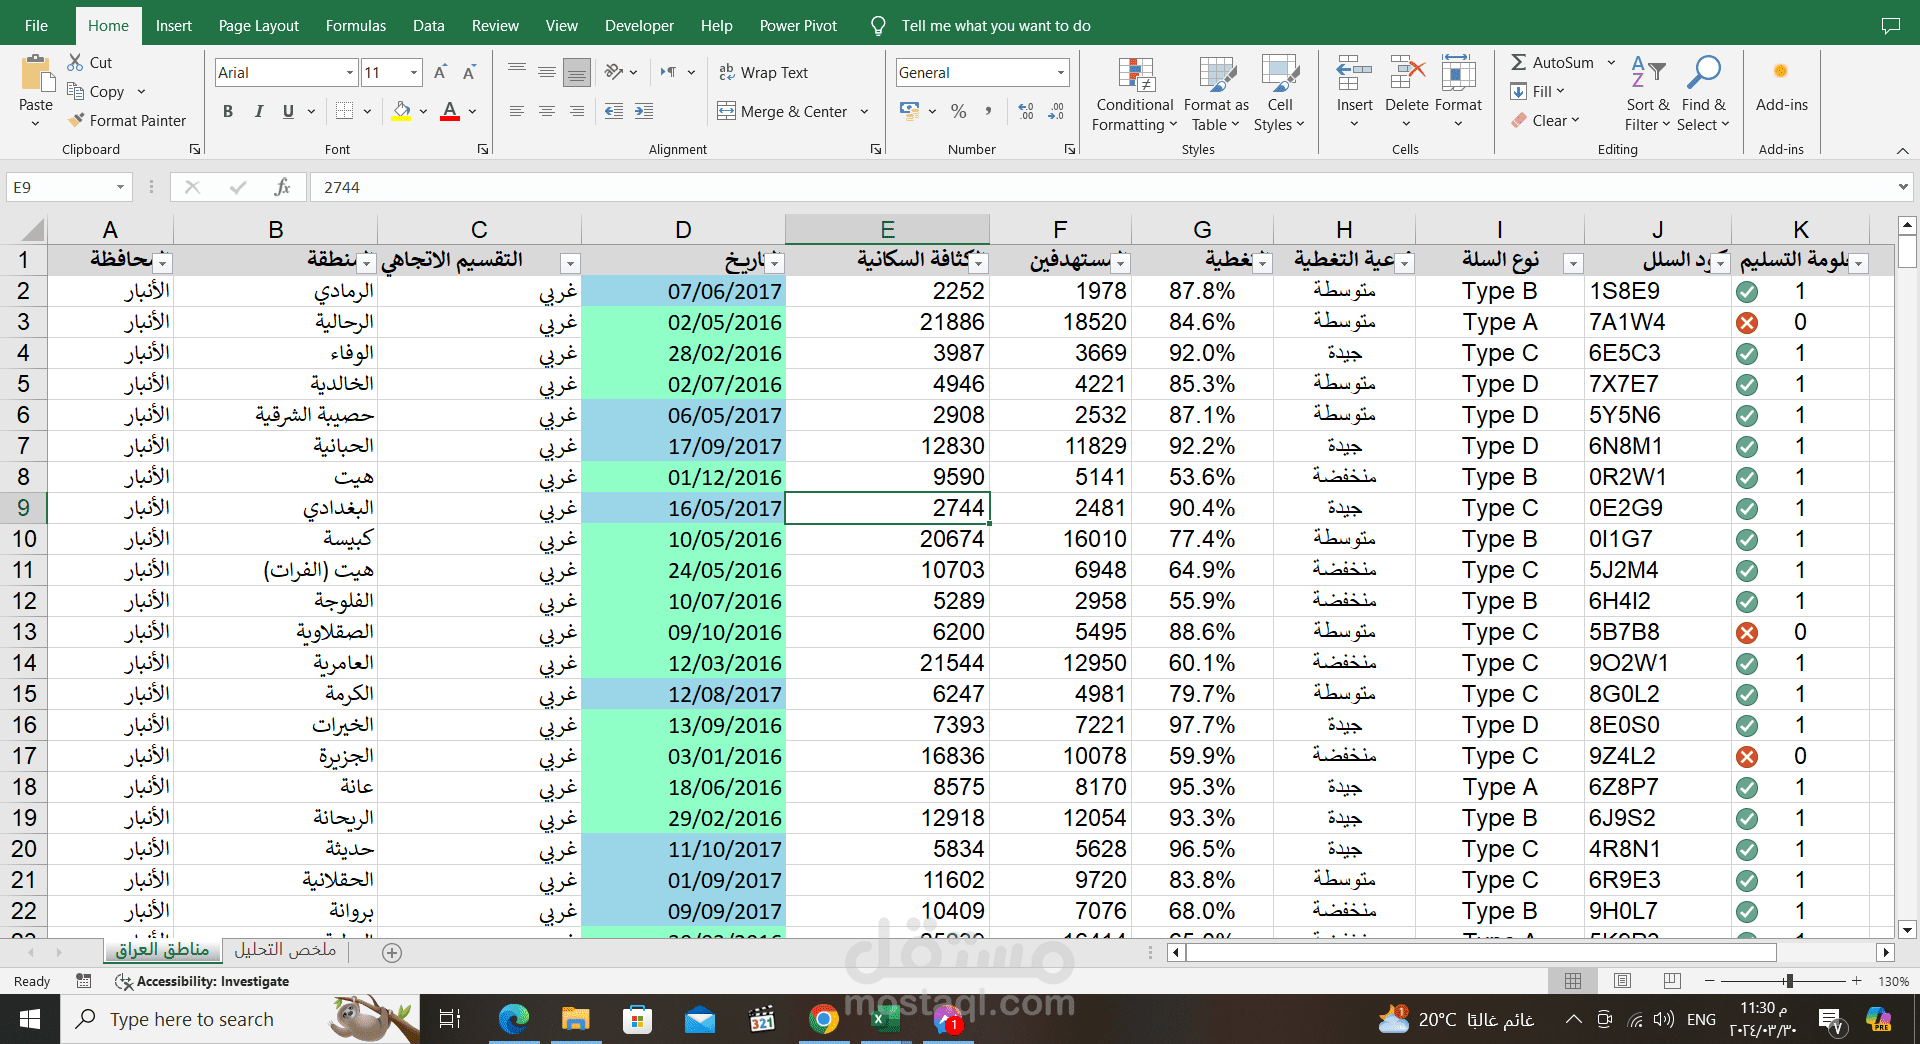Image resolution: width=1920 pixels, height=1044 pixels.
Task: Open Cell Styles gallery
Action: (1279, 95)
